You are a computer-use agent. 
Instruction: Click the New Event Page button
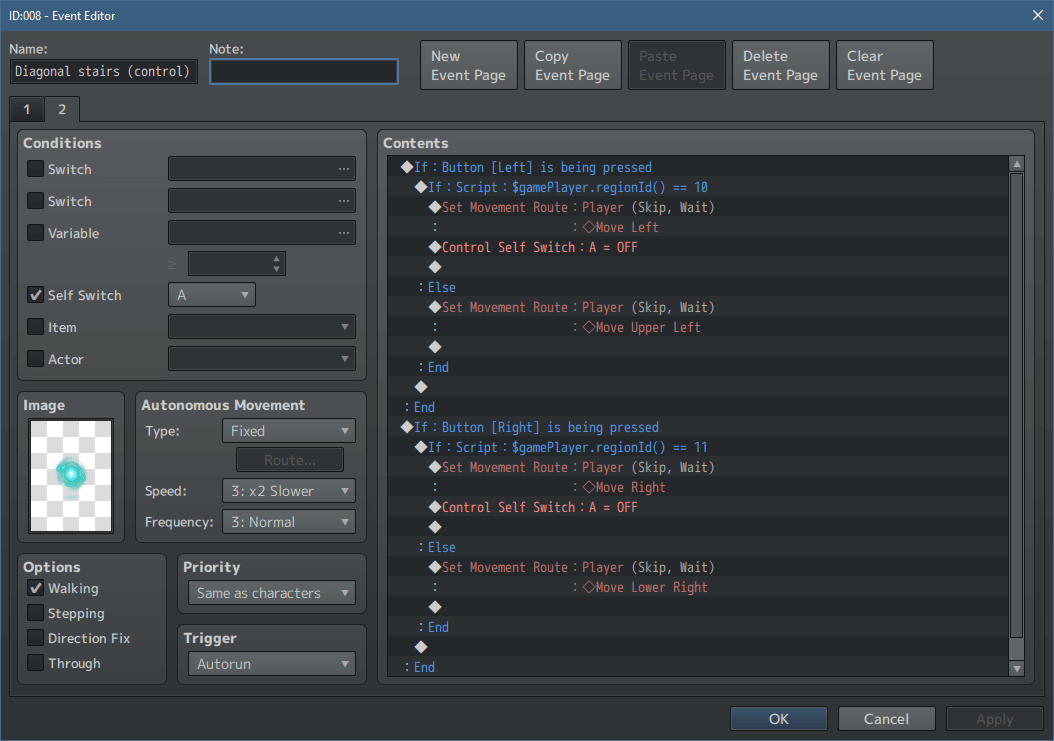(468, 65)
